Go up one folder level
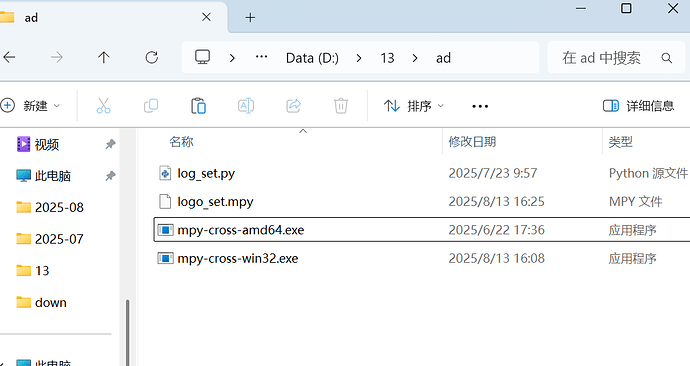The image size is (690, 366). point(104,58)
